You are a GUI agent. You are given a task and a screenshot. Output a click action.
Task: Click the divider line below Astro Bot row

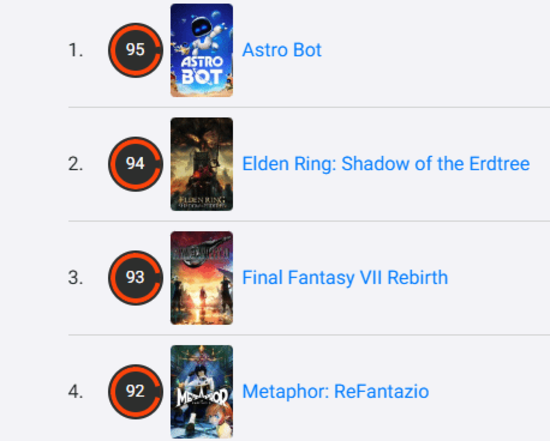[x=309, y=107]
